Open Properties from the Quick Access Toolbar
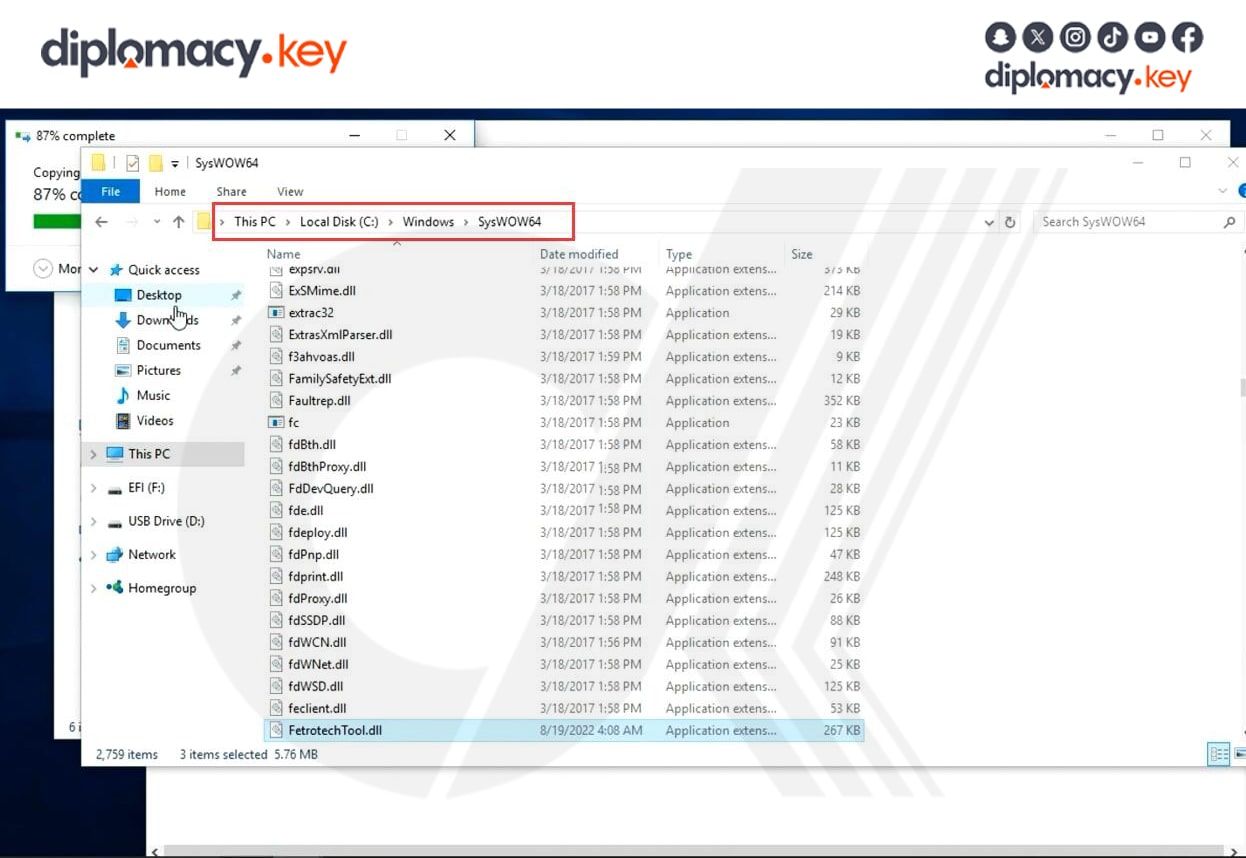This screenshot has height=858, width=1246. click(133, 162)
